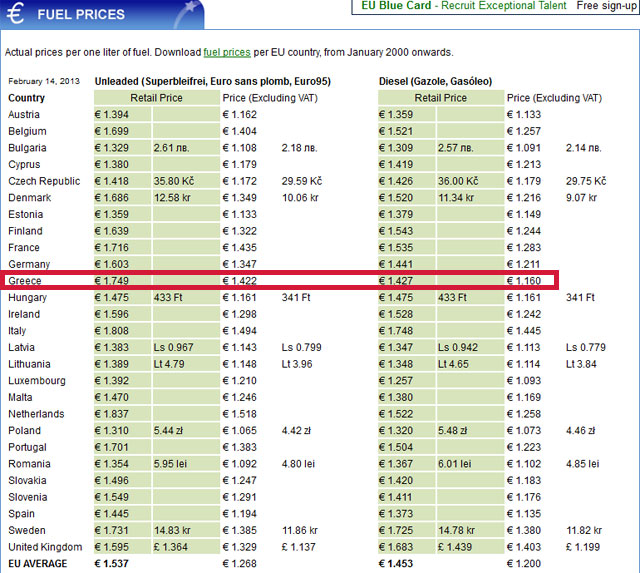Select Greece in the highlighted row
This screenshot has width=640, height=573.
25,281
